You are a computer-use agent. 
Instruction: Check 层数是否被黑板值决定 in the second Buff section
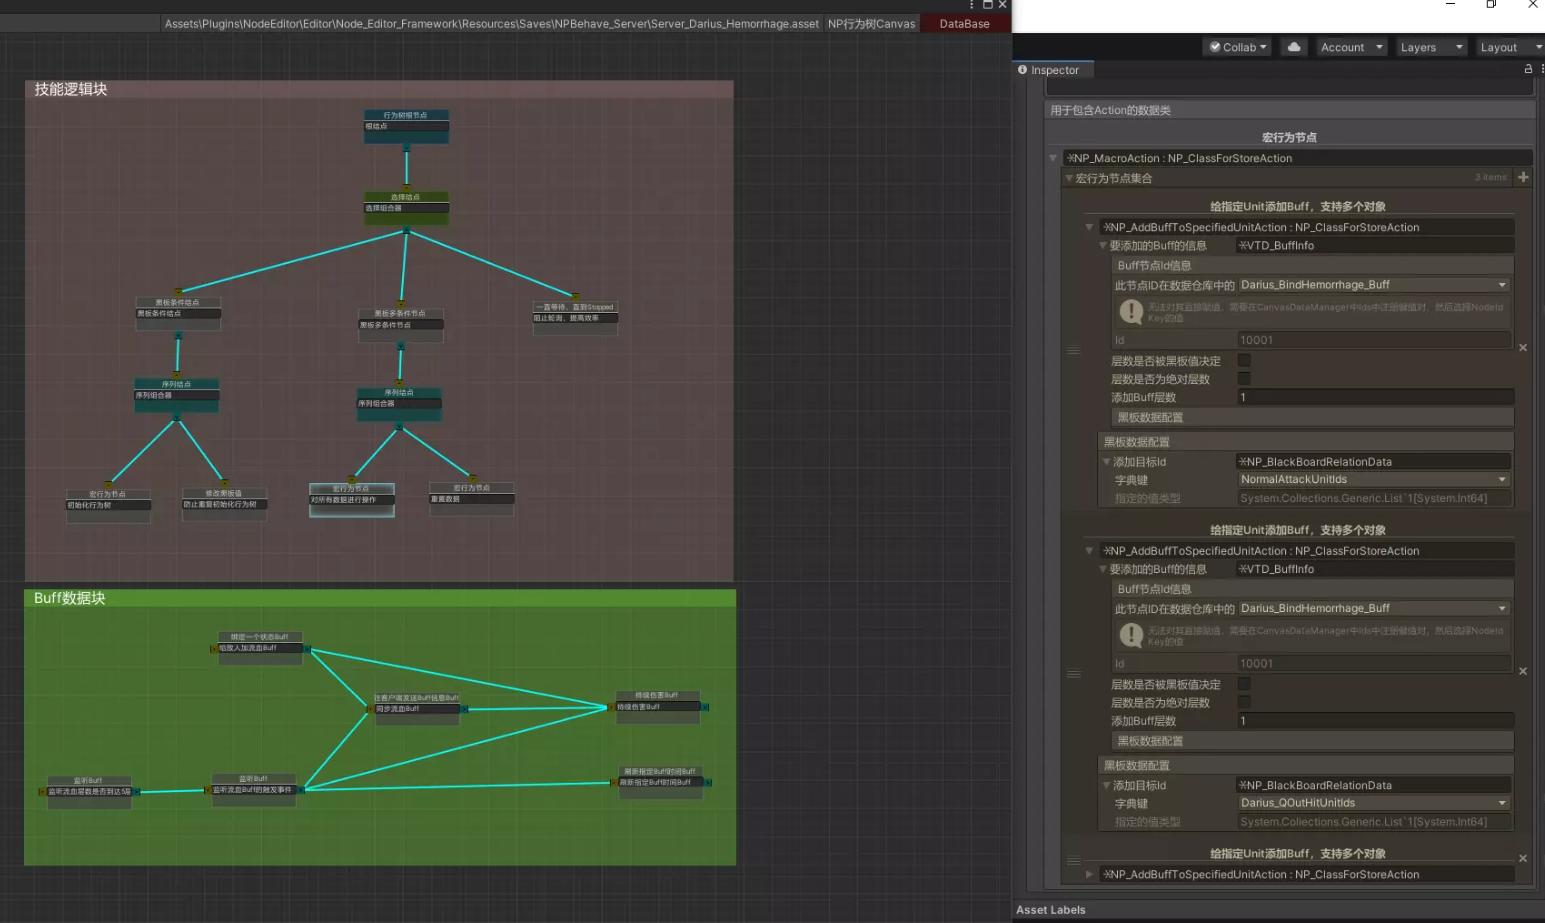[1244, 684]
